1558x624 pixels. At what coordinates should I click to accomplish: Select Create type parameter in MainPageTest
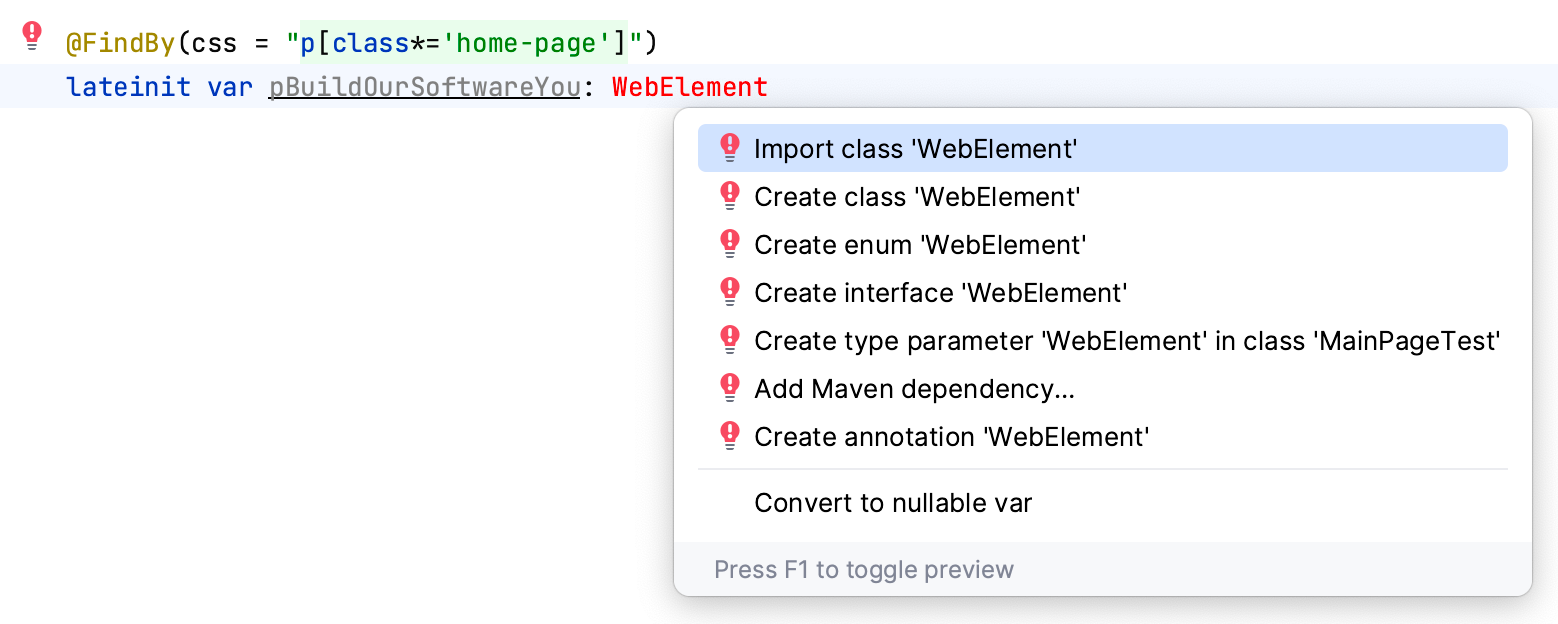click(x=1127, y=341)
